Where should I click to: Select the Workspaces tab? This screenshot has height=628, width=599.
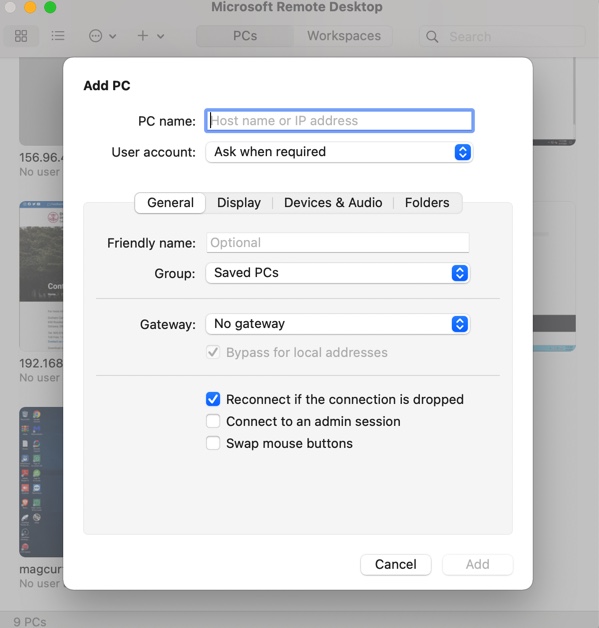point(344,36)
